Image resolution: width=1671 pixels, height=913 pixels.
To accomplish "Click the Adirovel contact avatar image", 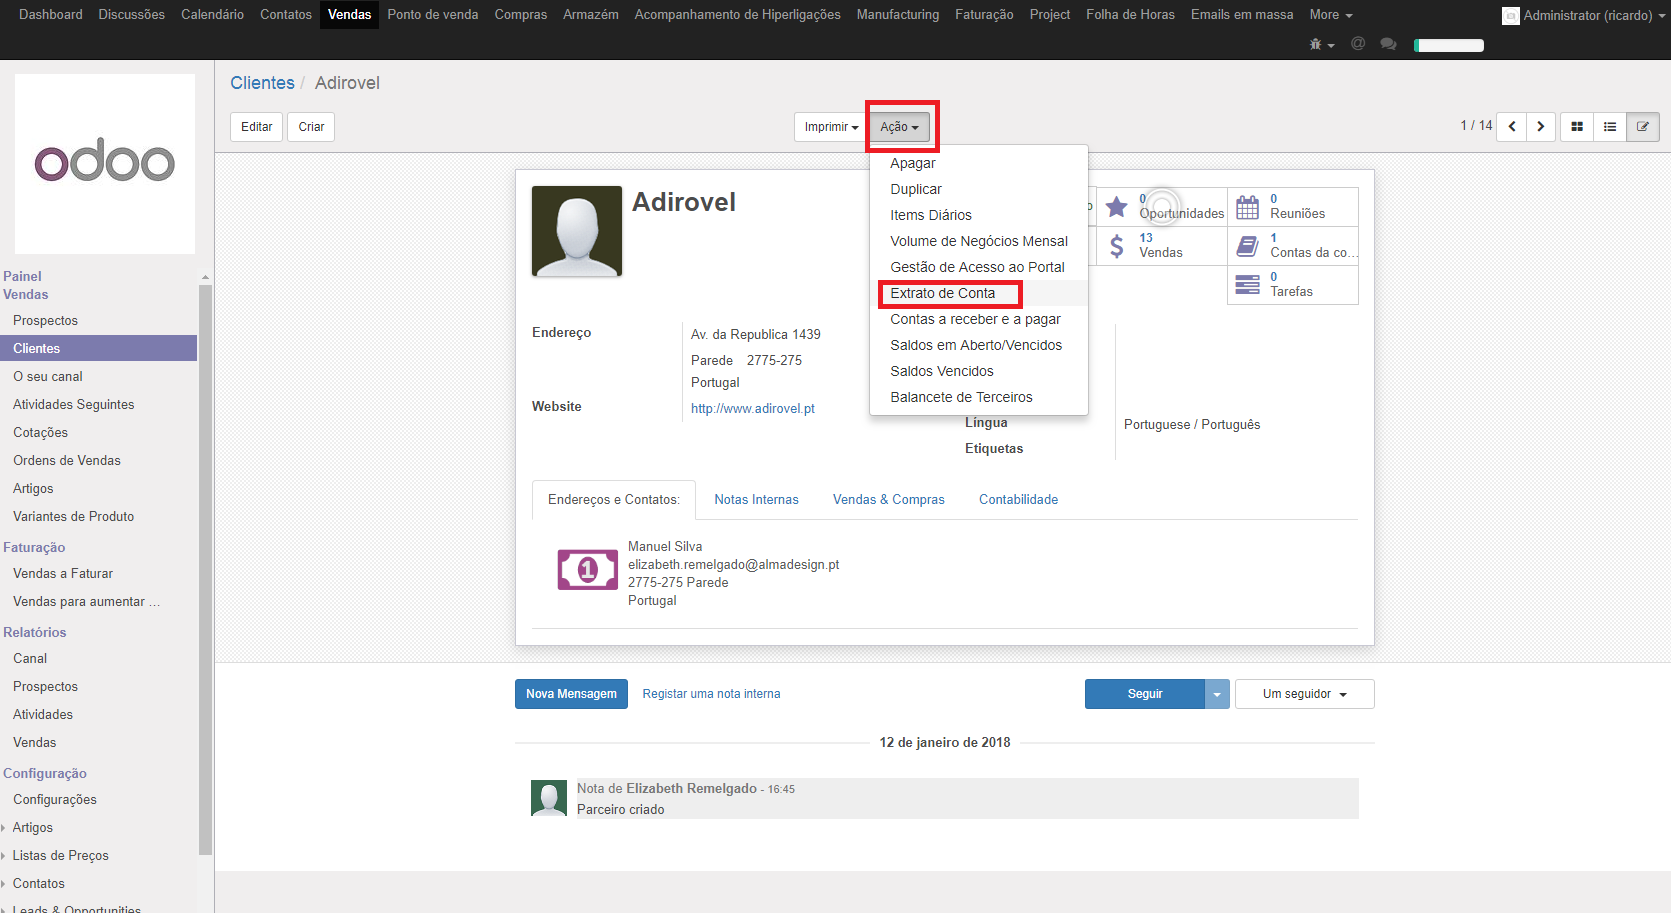I will (577, 231).
